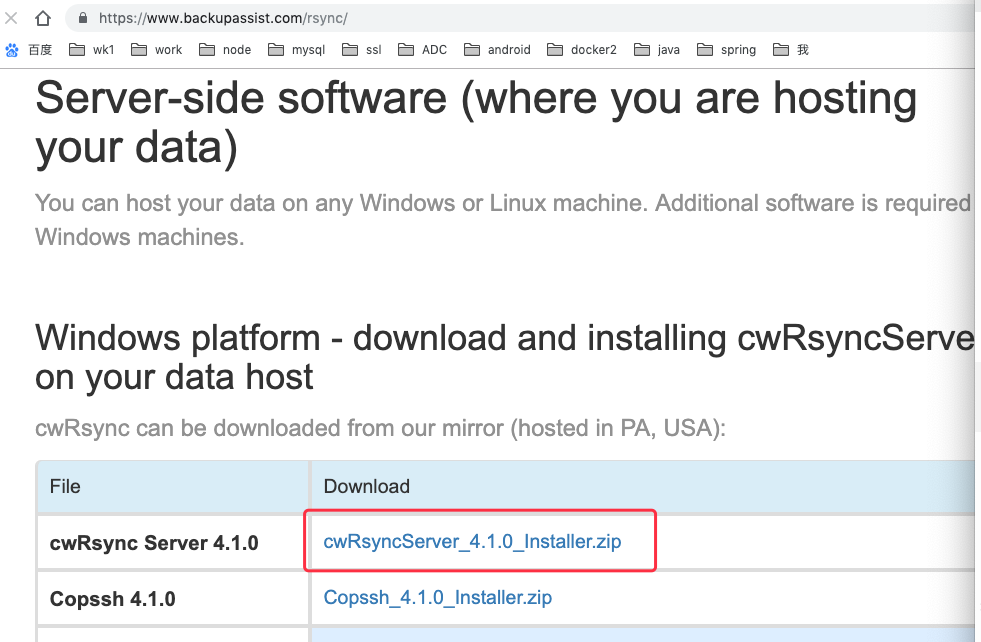
Task: Download Copssh_4.1.0_Installer.zip
Action: pos(437,597)
